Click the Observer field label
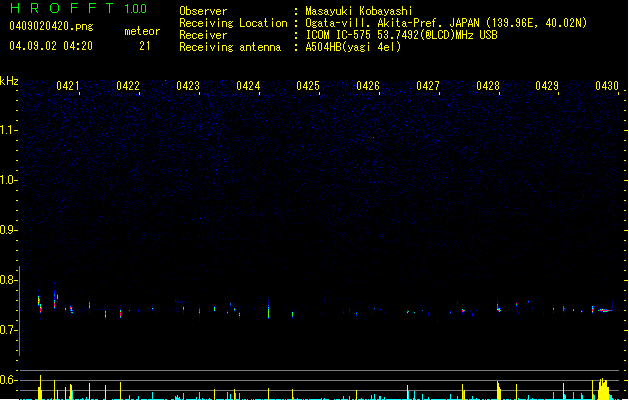This screenshot has height=400, width=629. pyautogui.click(x=203, y=11)
